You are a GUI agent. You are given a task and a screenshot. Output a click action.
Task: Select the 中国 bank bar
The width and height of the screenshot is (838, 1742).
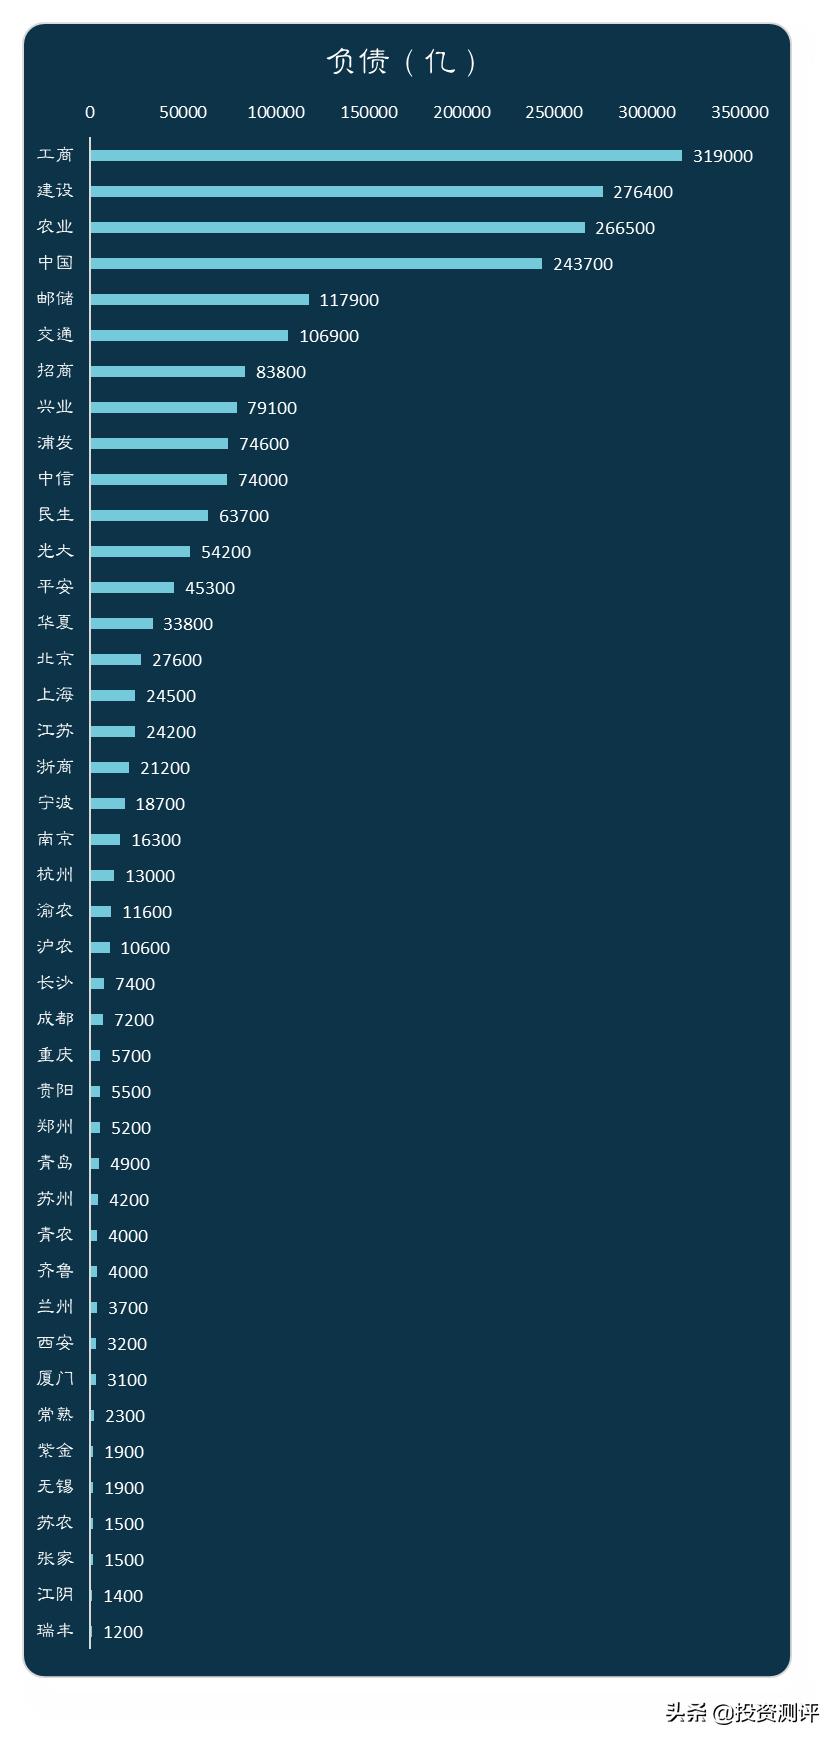pos(315,264)
